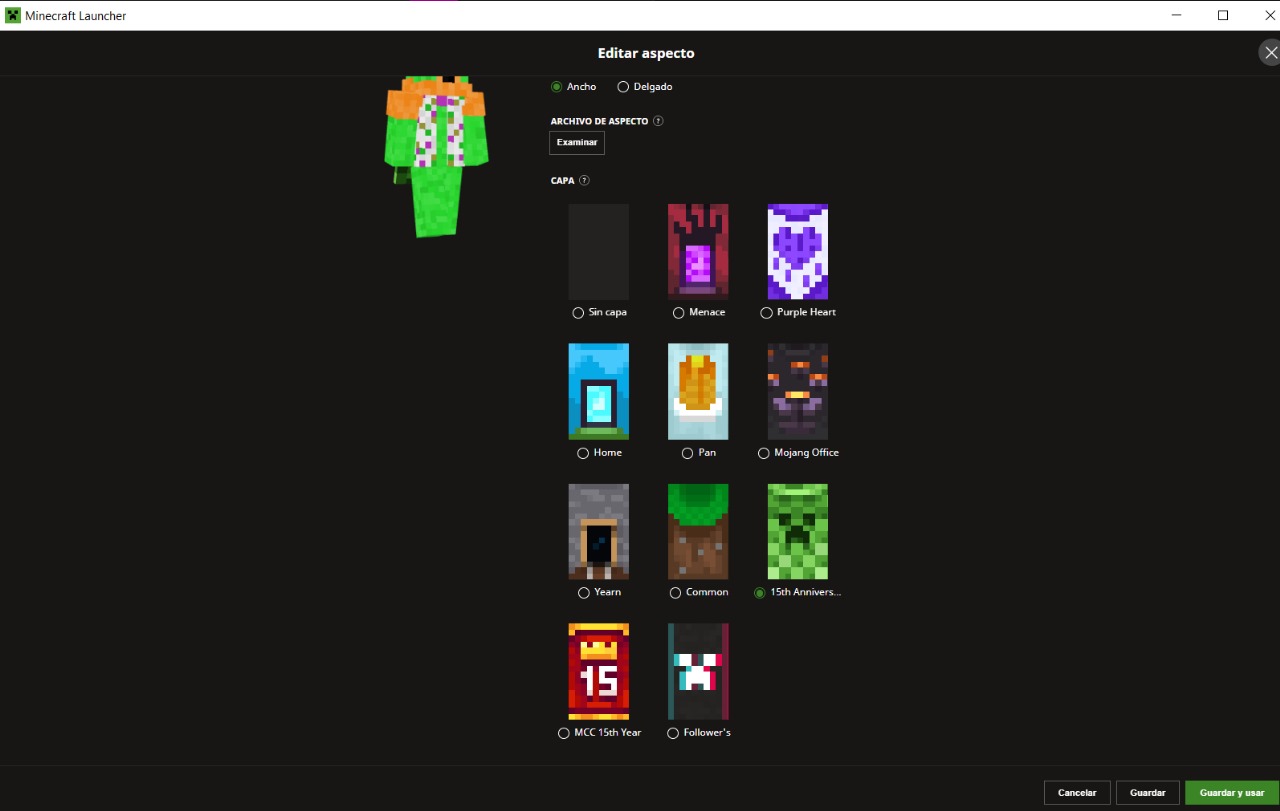The height and width of the screenshot is (811, 1280).
Task: Click the green skin preview model
Action: (x=436, y=155)
